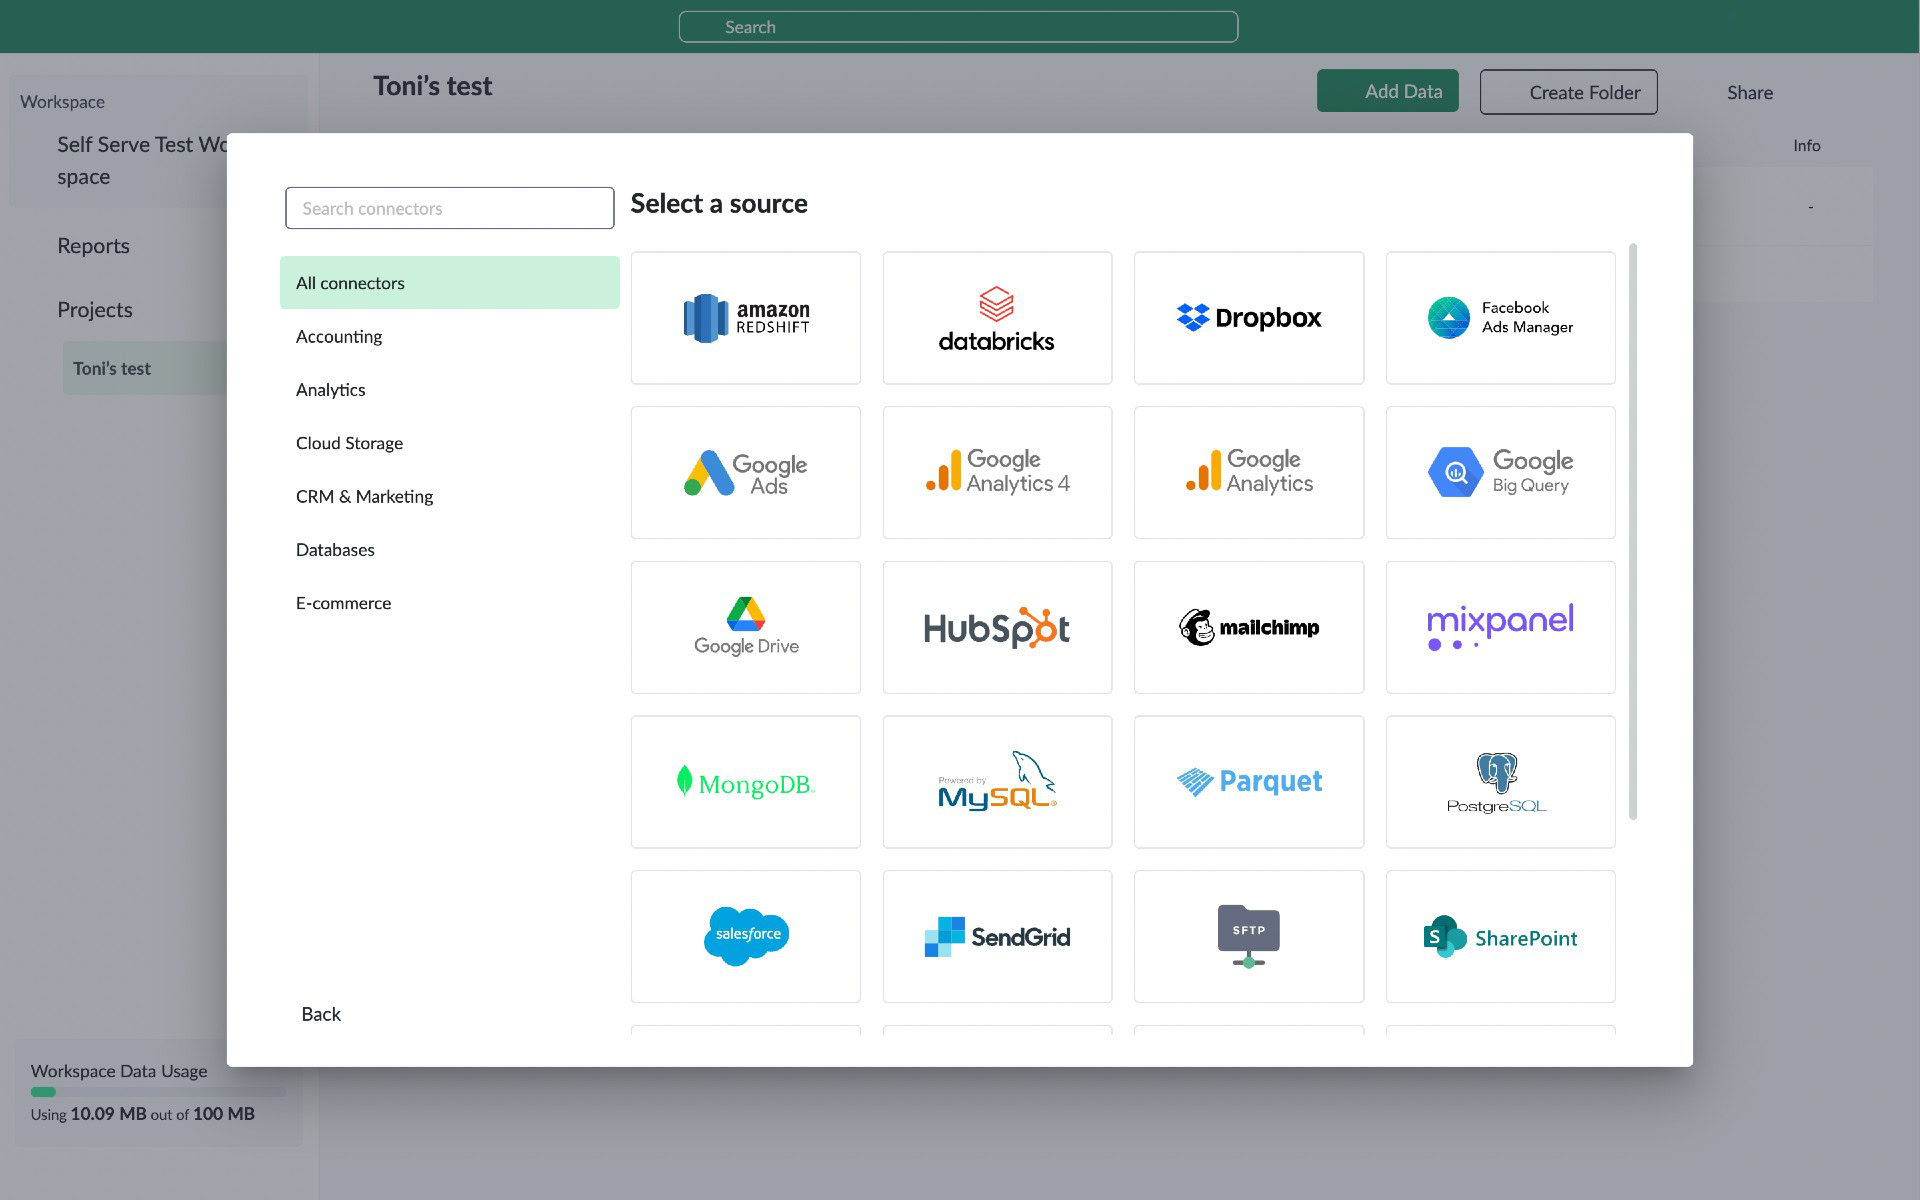Choose the Mailchimp connector

pos(1248,626)
